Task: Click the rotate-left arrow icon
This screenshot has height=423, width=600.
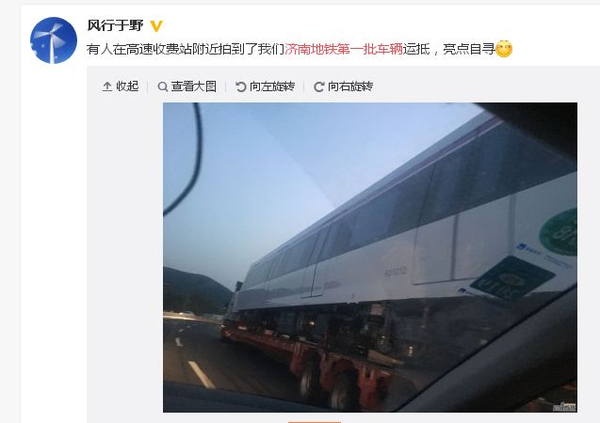Action: (x=241, y=87)
